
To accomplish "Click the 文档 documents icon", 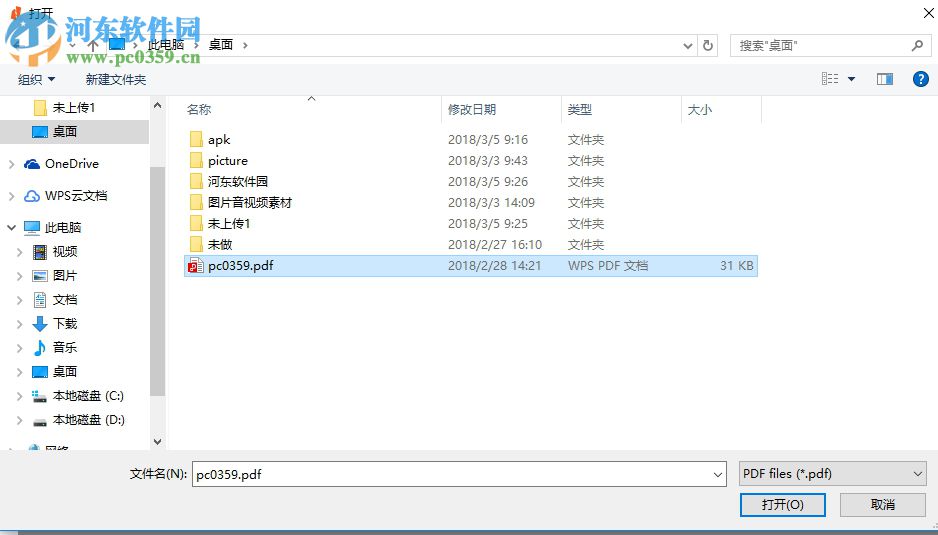I will pyautogui.click(x=39, y=300).
